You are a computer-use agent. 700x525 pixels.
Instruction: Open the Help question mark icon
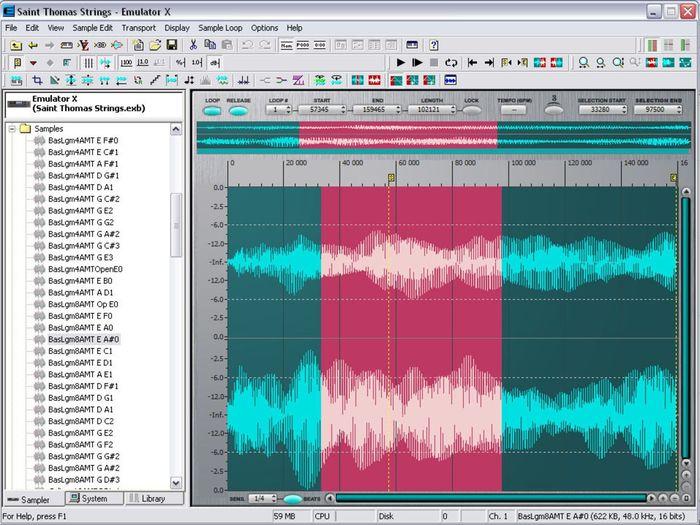coord(433,45)
